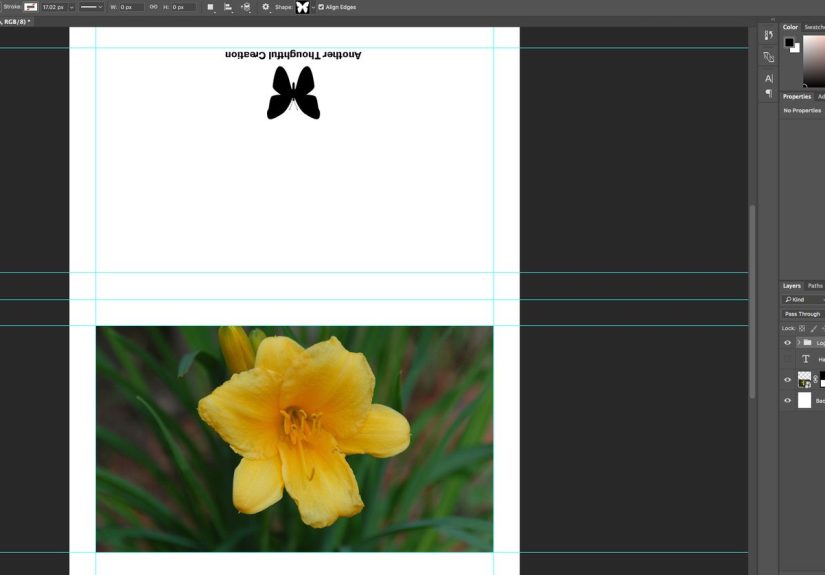Open the gear shape options icon

click(x=266, y=7)
